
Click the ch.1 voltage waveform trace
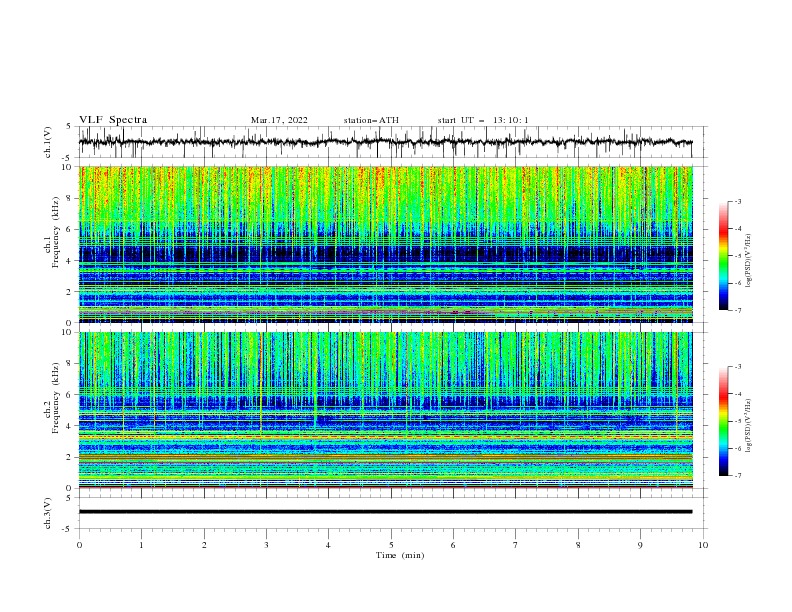click(385, 142)
